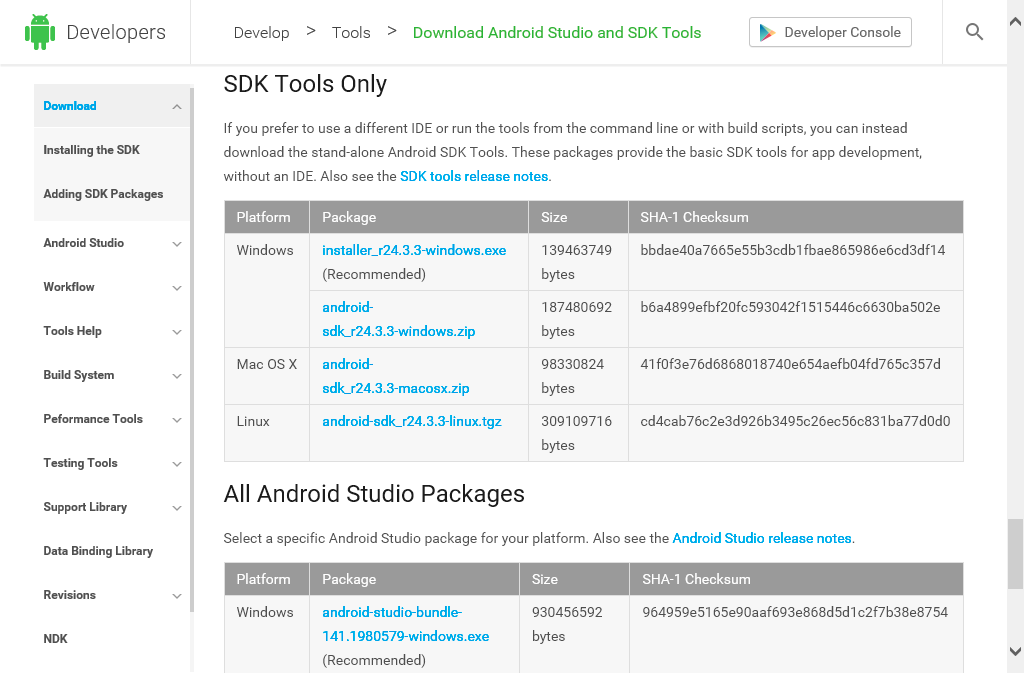Download android-sdk_r24.3.3-linux.tgz
1024x673 pixels.
[x=412, y=421]
